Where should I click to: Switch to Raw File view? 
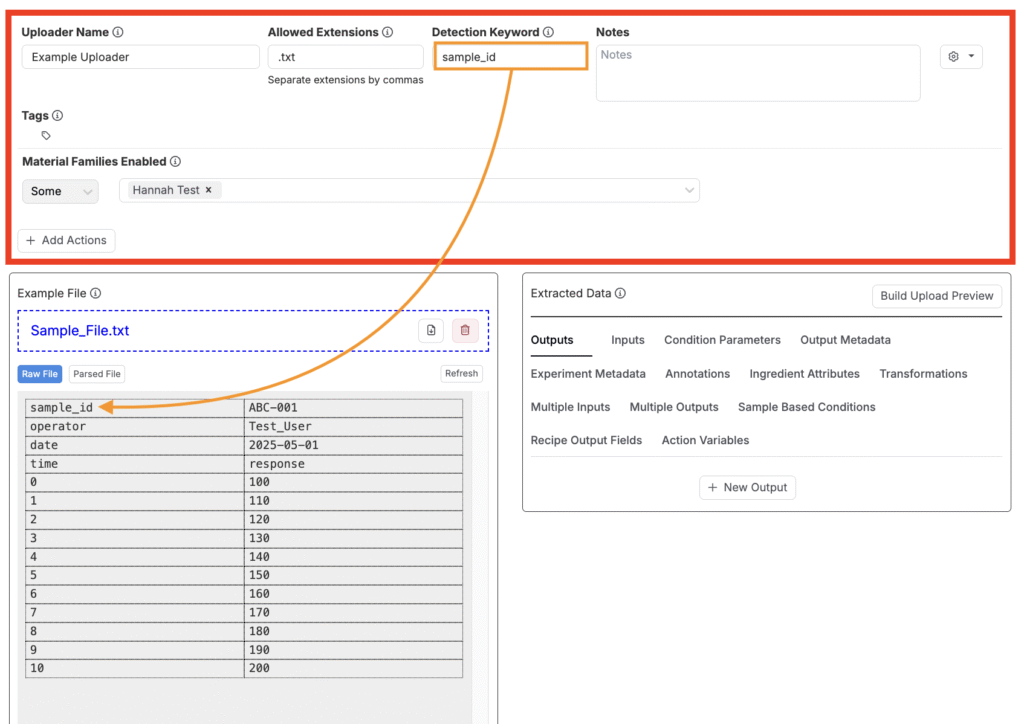click(40, 374)
